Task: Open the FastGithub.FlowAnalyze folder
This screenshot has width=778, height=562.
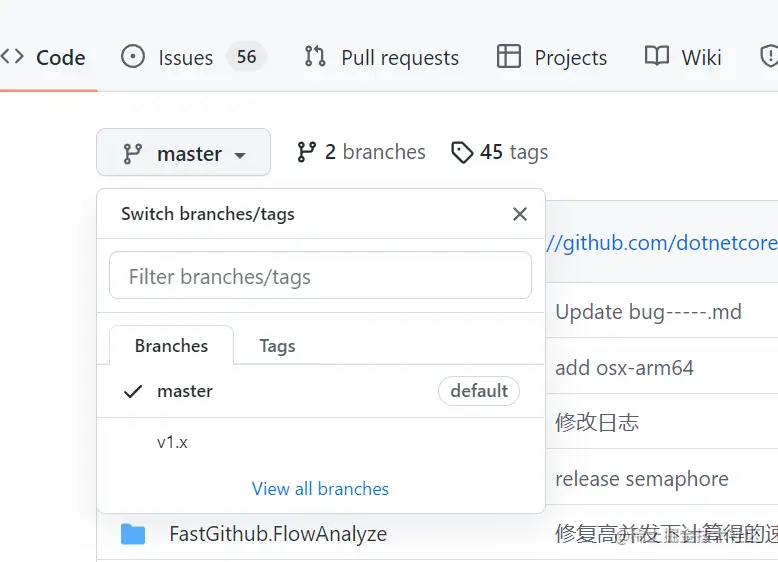Action: tap(278, 534)
